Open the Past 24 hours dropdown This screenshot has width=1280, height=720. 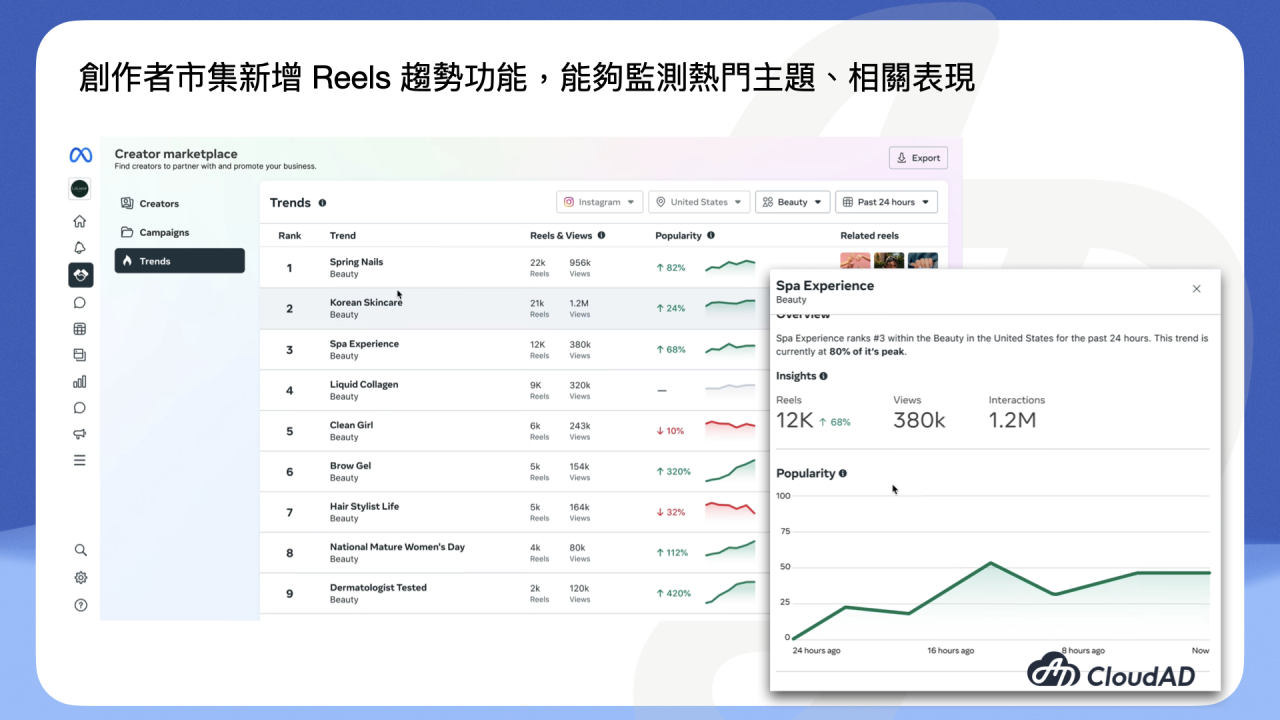(886, 202)
